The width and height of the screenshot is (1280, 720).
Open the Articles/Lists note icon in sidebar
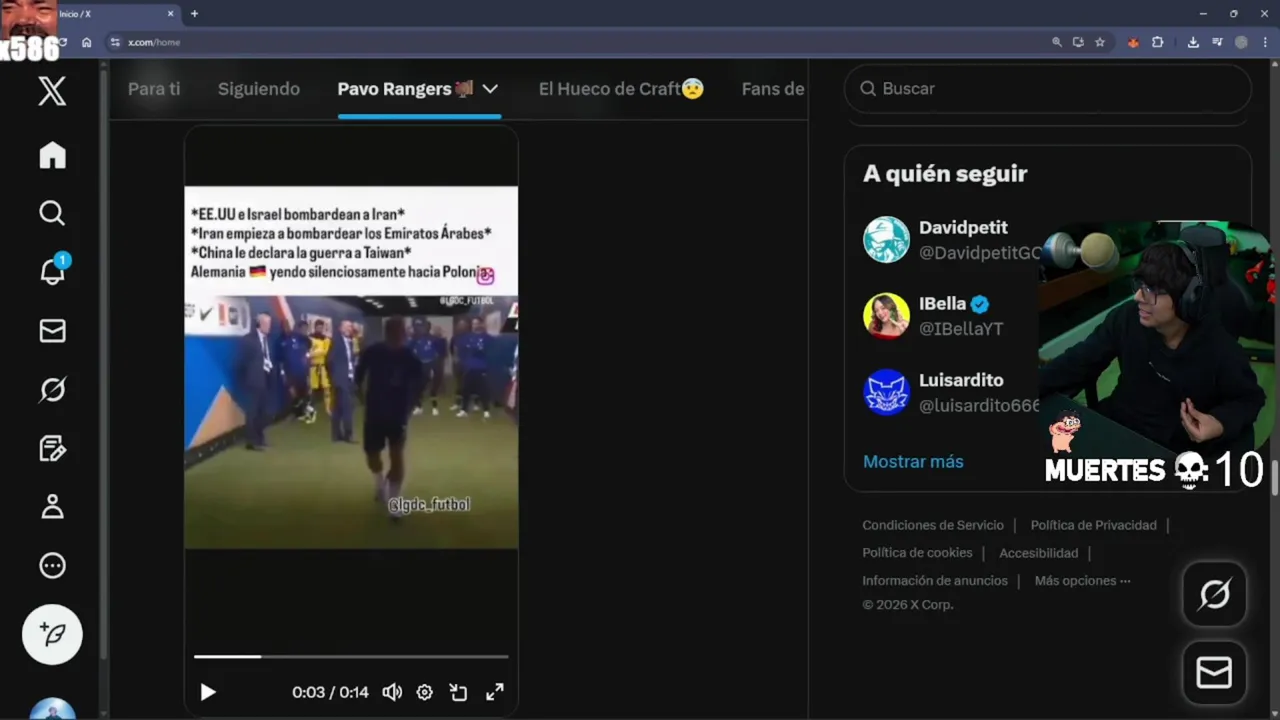pyautogui.click(x=52, y=448)
